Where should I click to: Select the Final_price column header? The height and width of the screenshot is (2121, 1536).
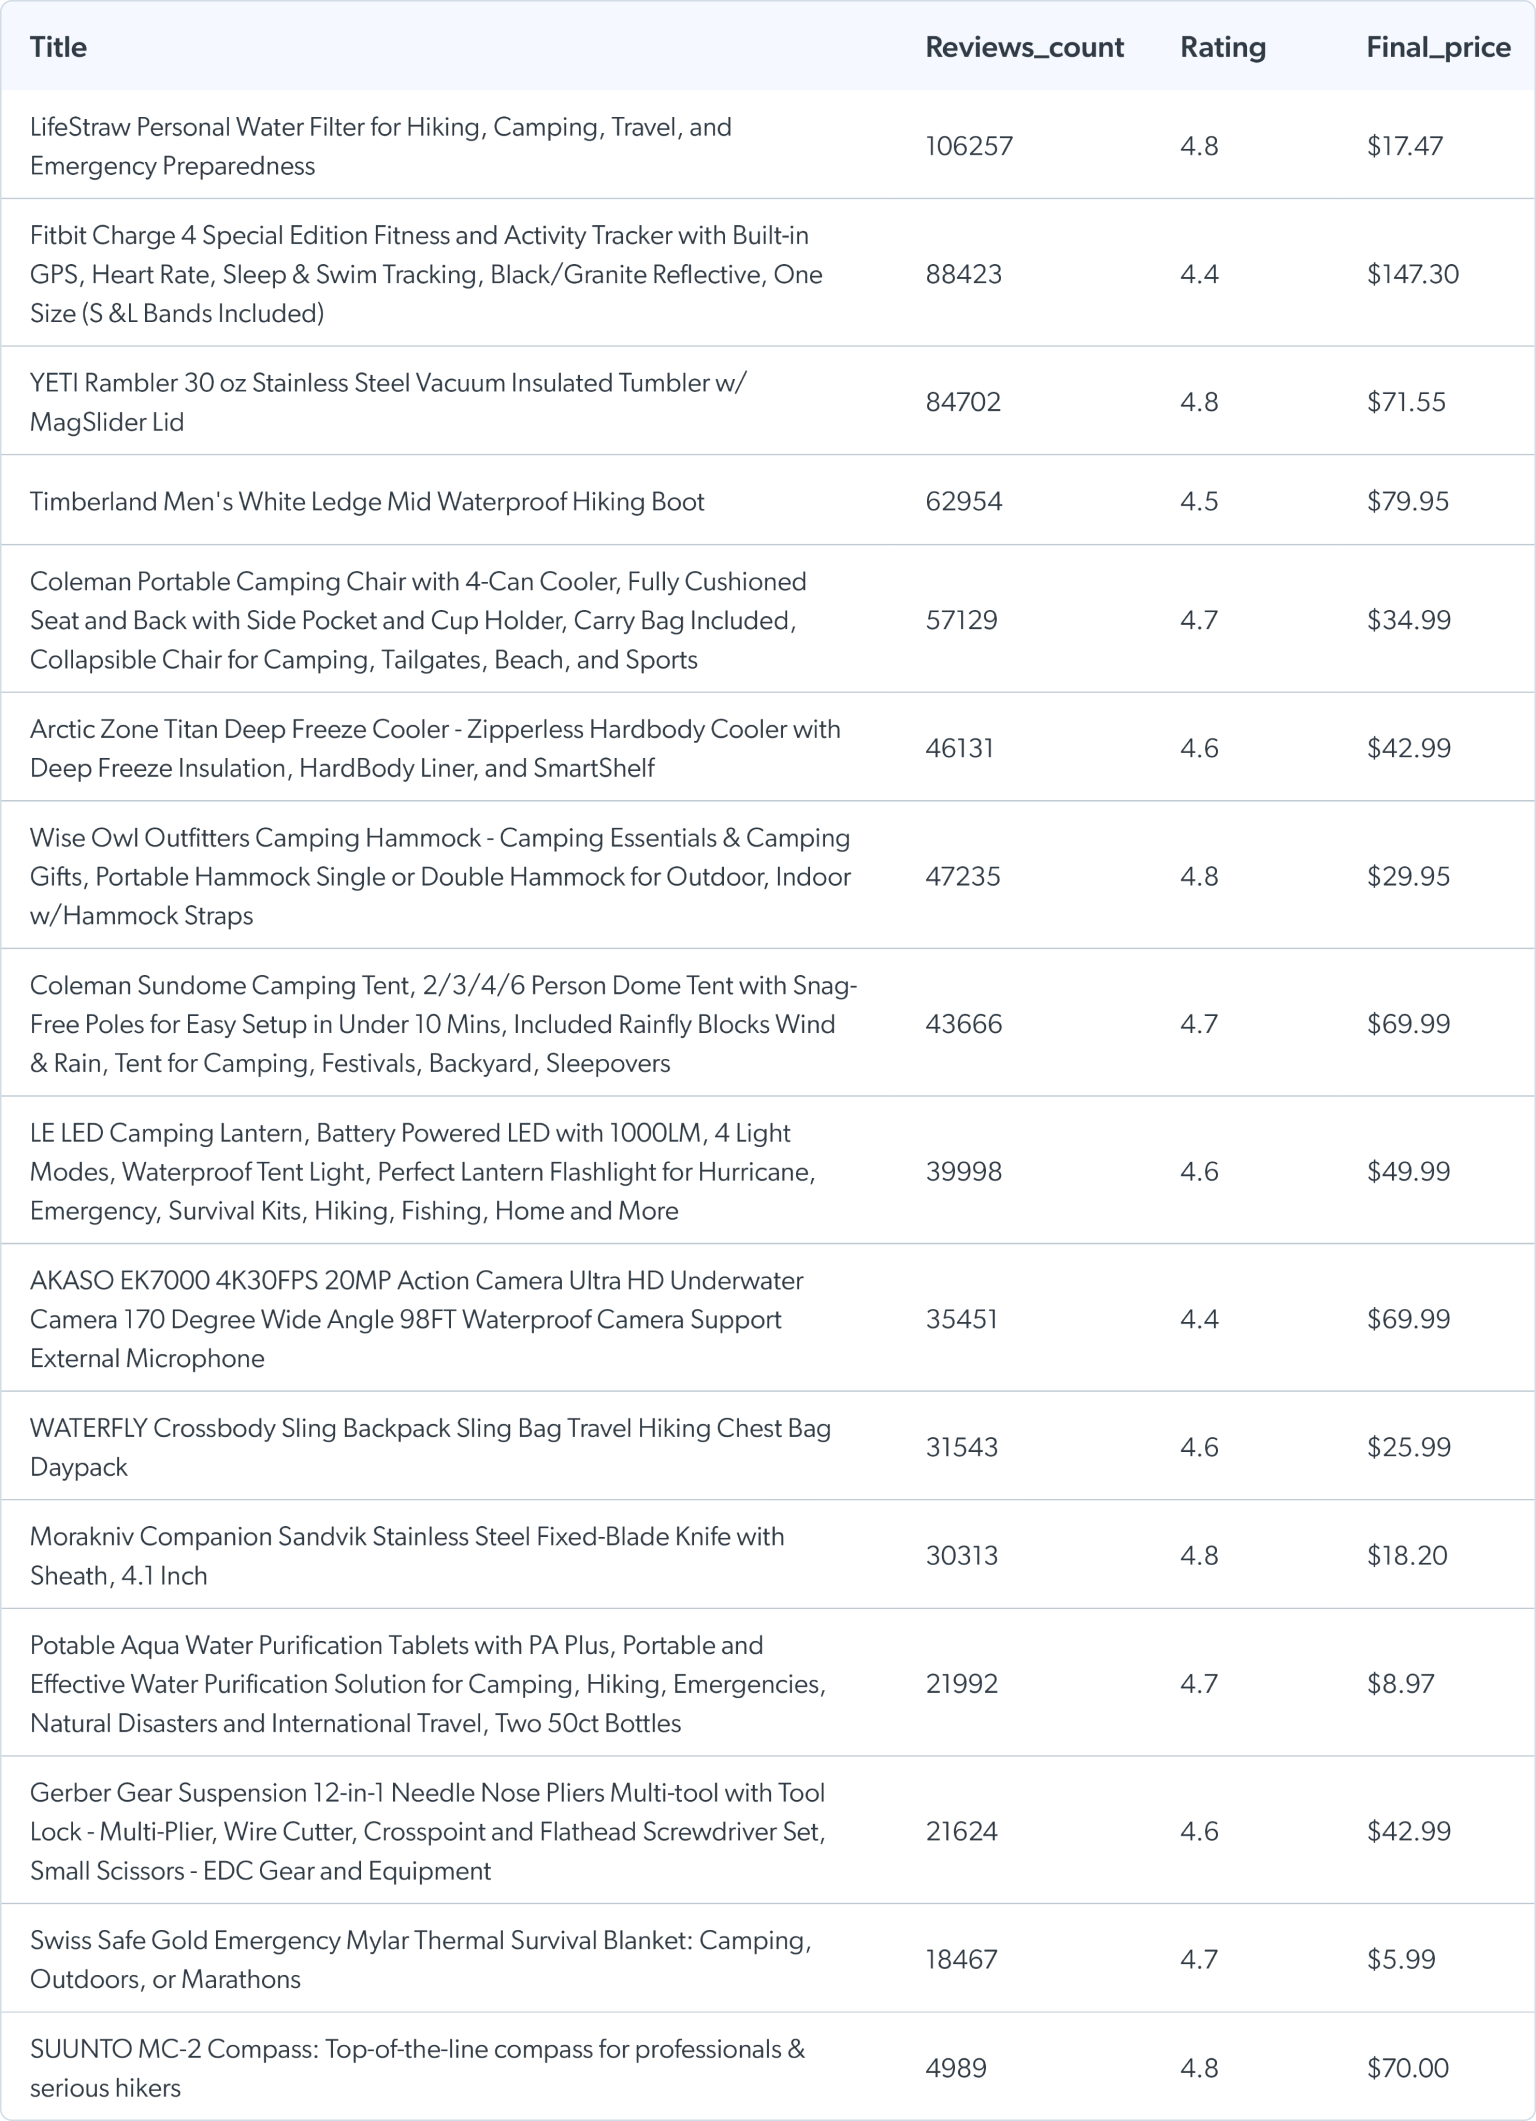click(1438, 47)
